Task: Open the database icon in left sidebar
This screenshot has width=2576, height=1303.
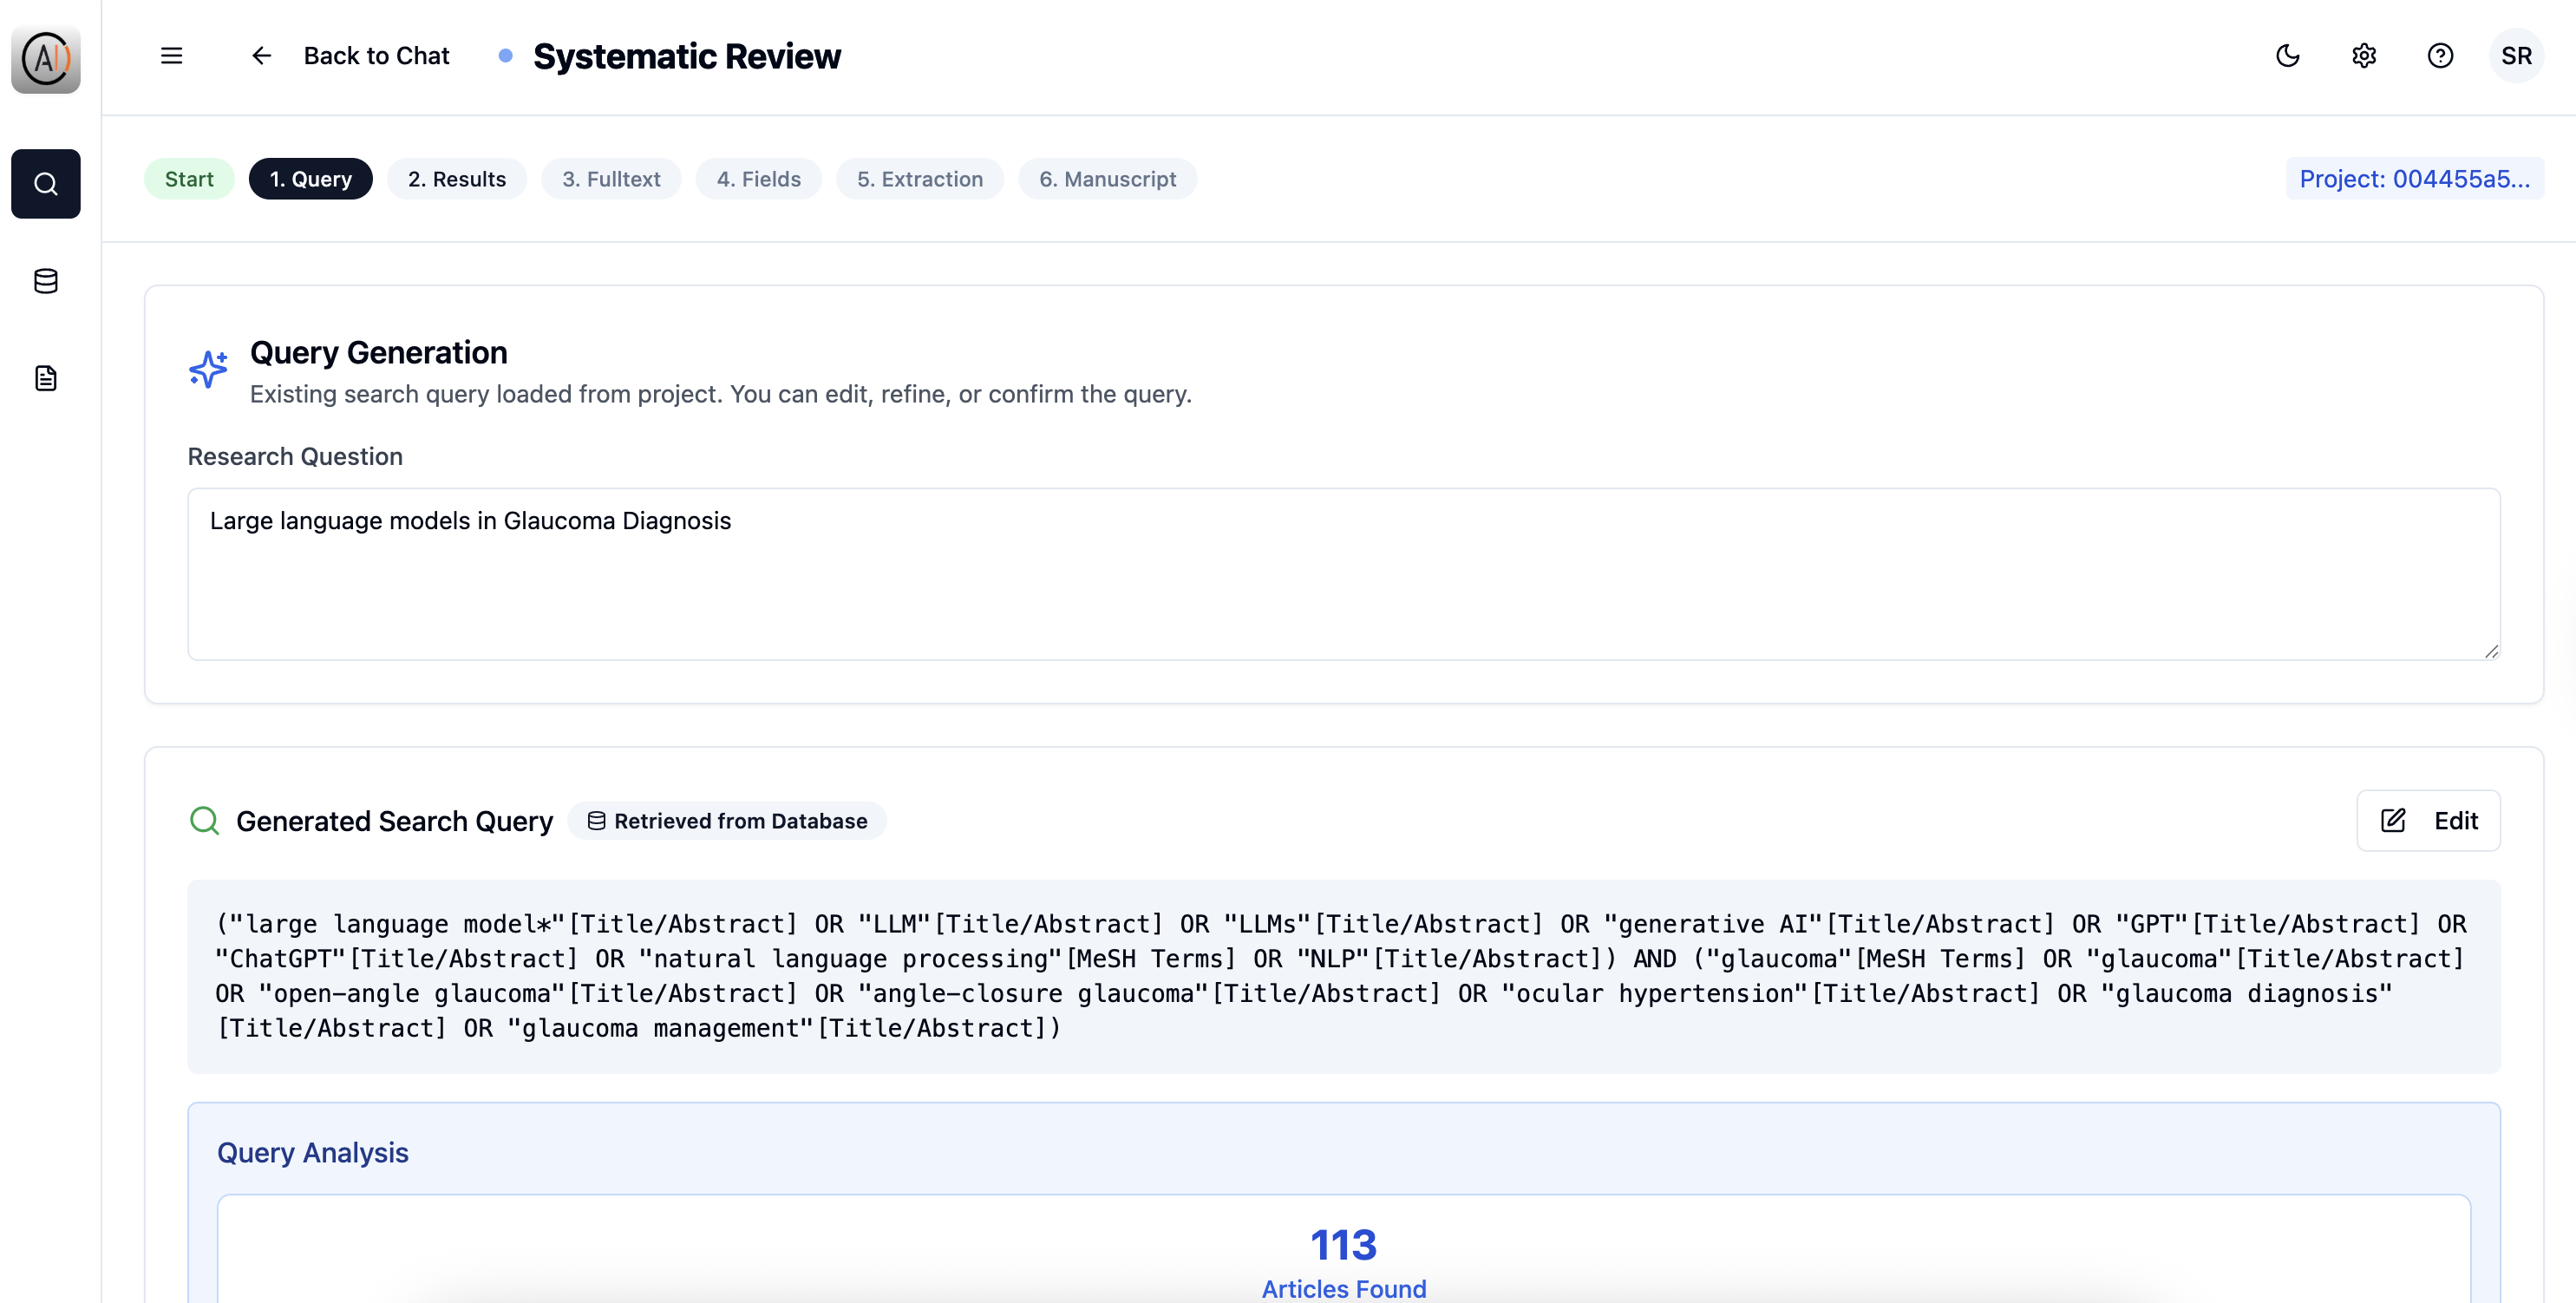Action: tap(45, 281)
